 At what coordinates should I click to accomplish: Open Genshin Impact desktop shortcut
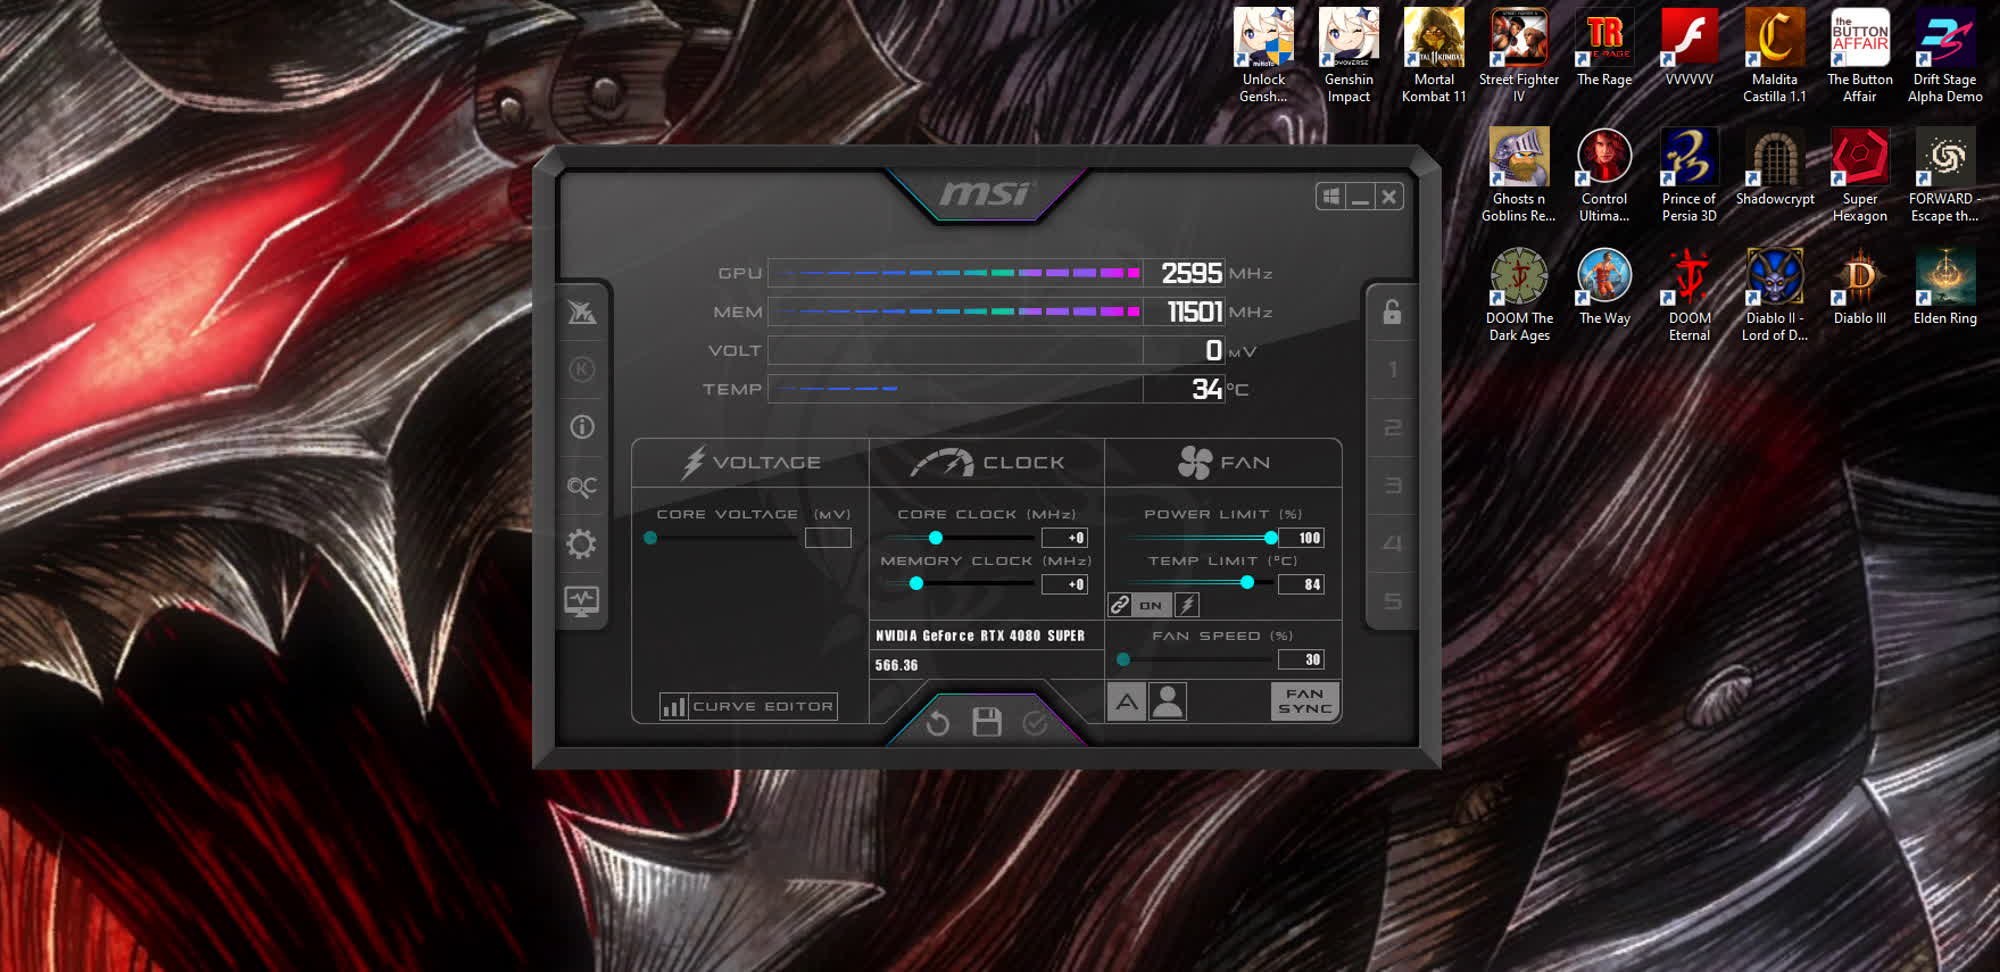click(1349, 55)
